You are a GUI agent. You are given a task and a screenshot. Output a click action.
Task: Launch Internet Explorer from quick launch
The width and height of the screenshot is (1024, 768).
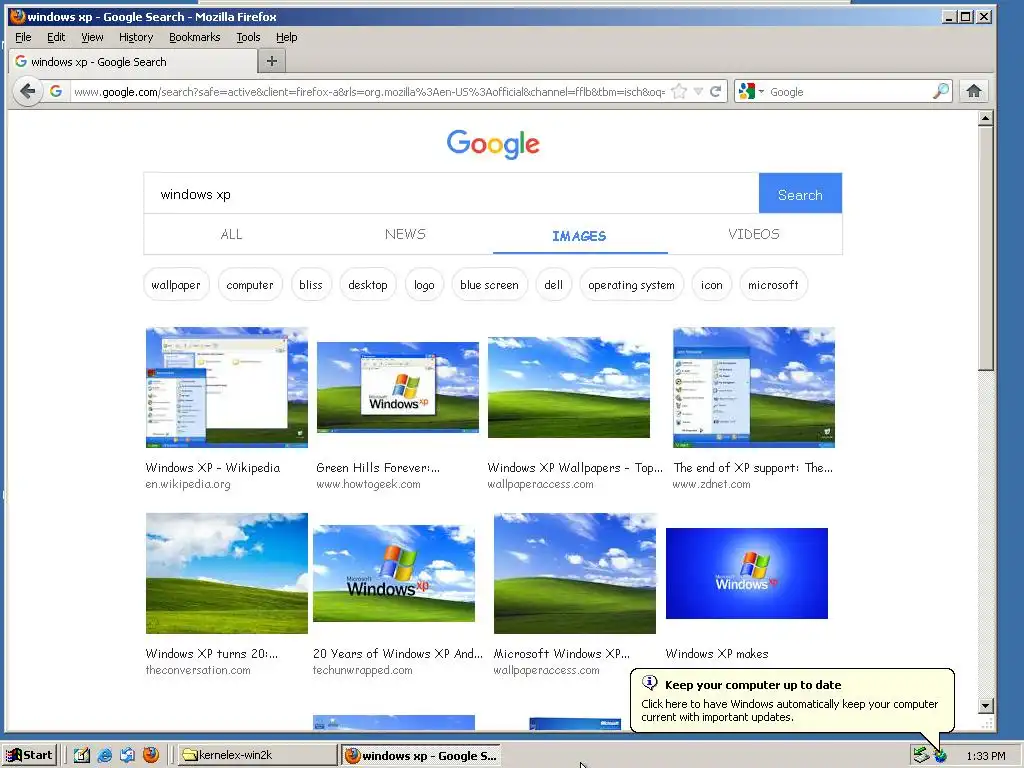(104, 755)
